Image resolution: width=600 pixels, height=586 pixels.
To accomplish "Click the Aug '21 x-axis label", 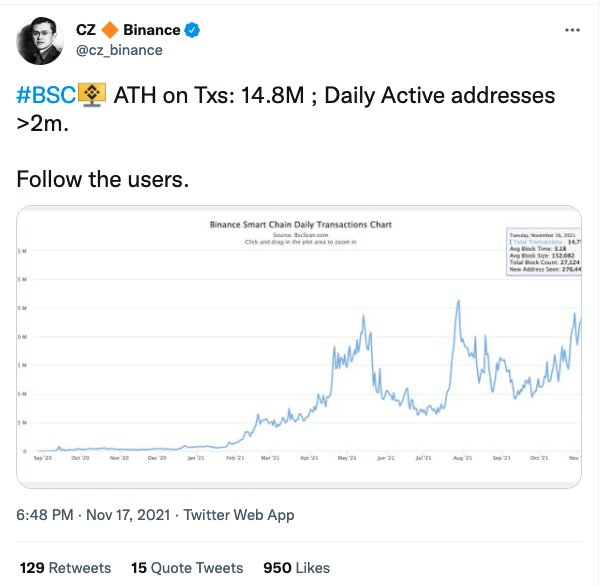I will coord(462,457).
